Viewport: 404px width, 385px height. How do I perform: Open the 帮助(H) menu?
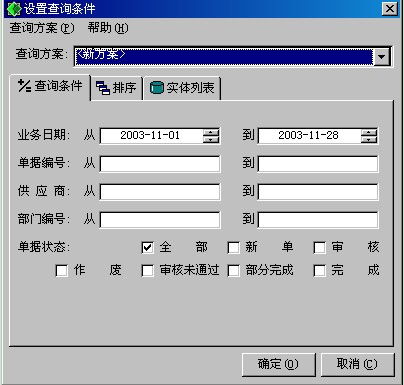(108, 28)
